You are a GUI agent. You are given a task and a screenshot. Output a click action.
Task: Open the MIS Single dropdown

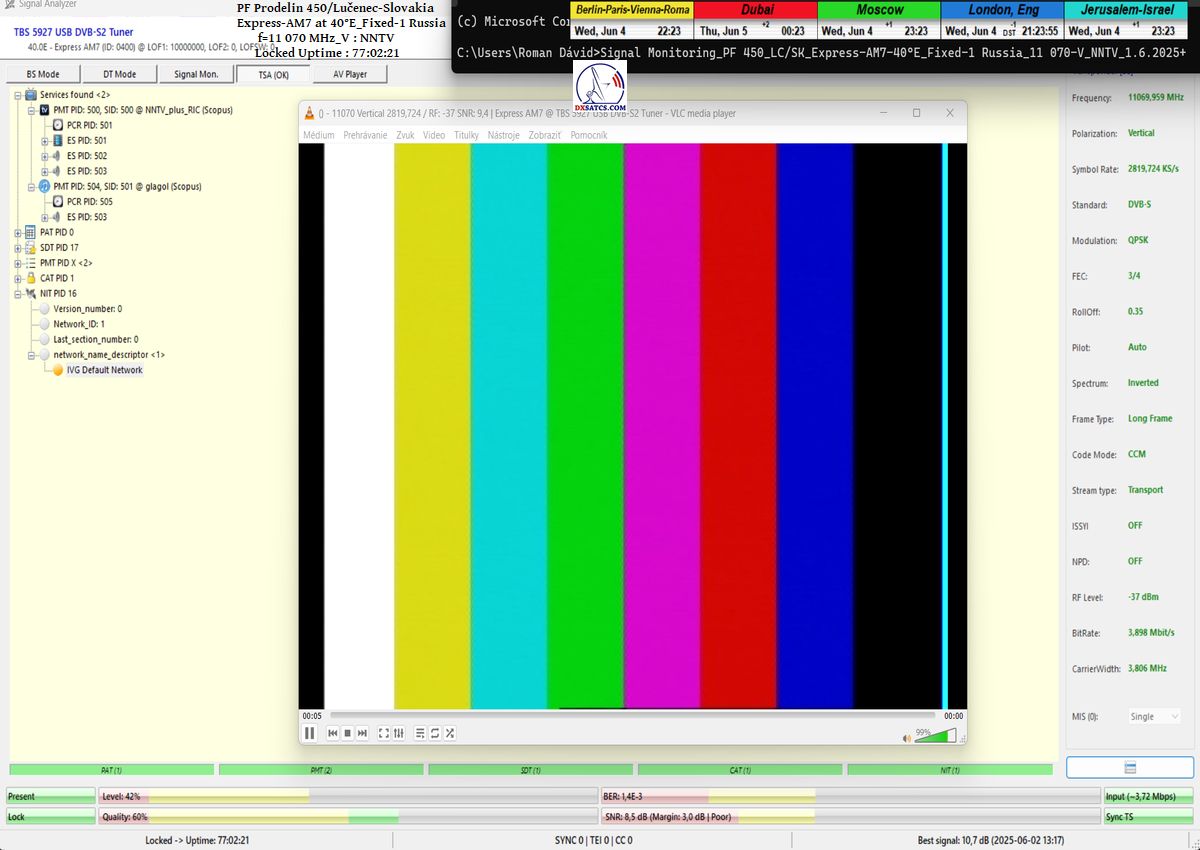1153,716
